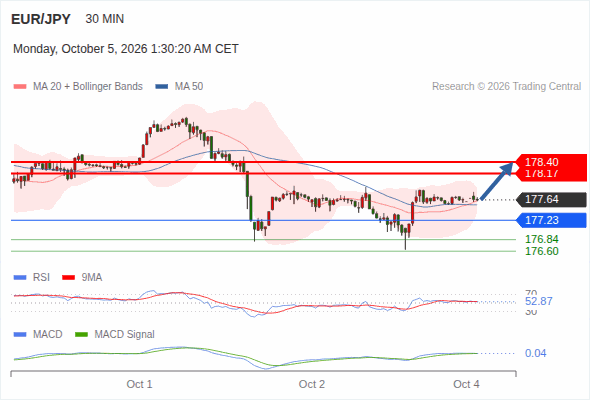The image size is (590, 400).
Task: Click the 30 MIN timeframe label
Action: 105,19
